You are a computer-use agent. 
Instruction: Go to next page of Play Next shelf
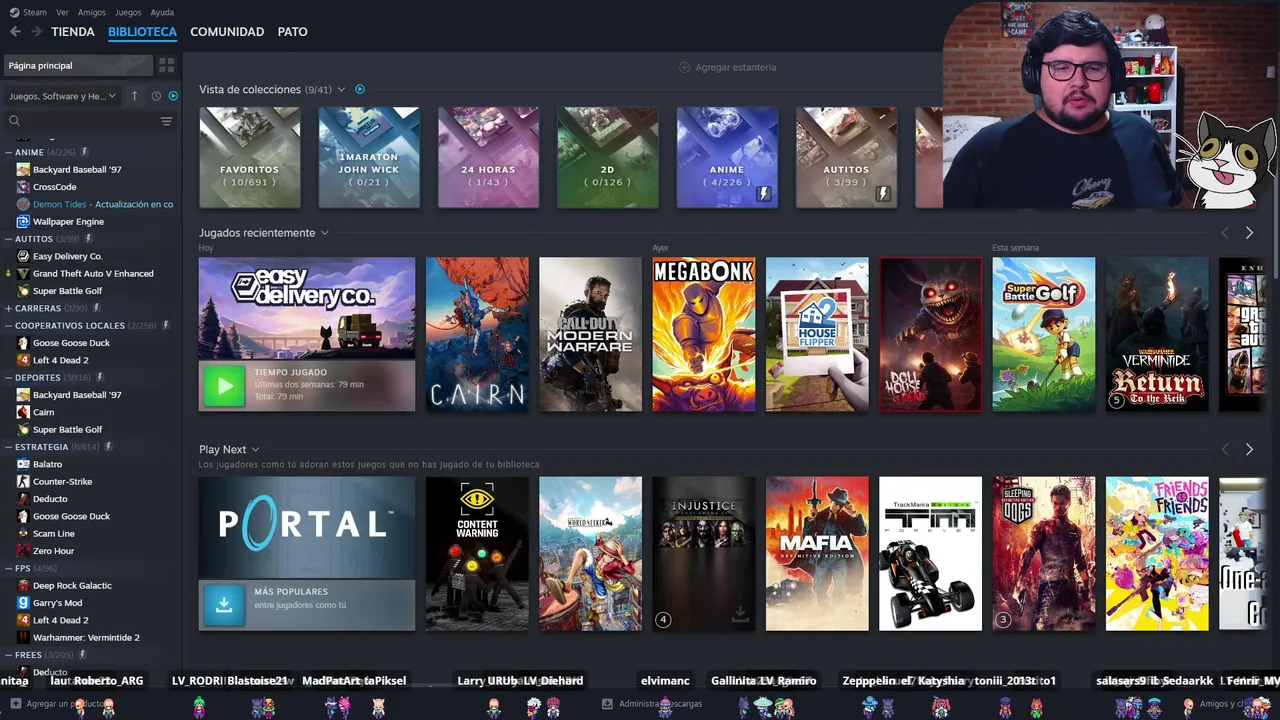[1249, 450]
